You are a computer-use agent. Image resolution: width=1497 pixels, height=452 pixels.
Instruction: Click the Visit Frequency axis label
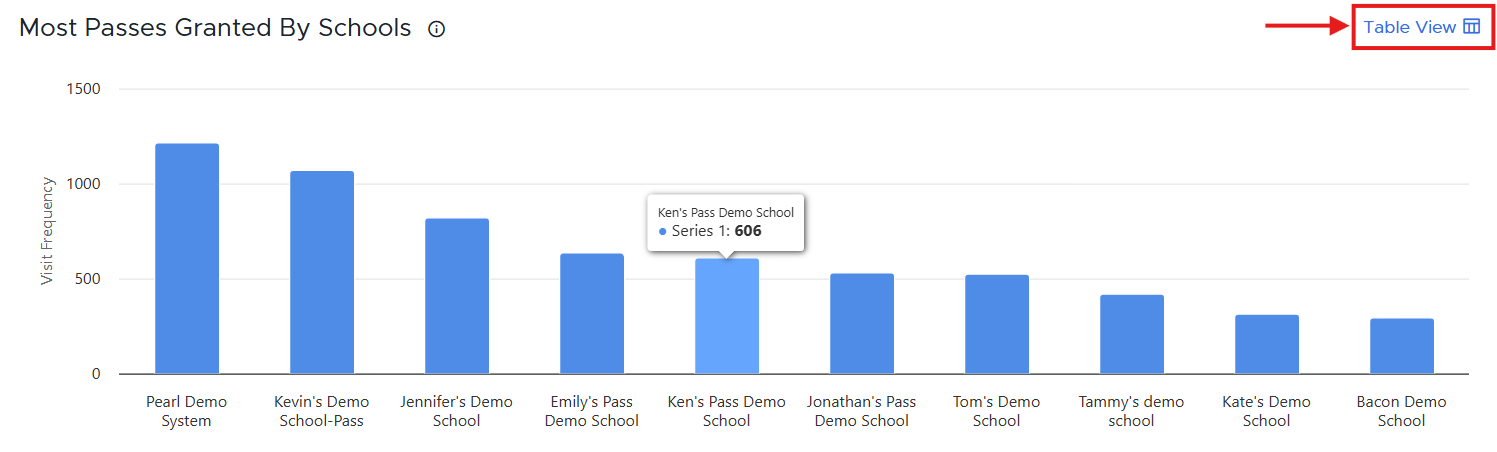pyautogui.click(x=47, y=231)
